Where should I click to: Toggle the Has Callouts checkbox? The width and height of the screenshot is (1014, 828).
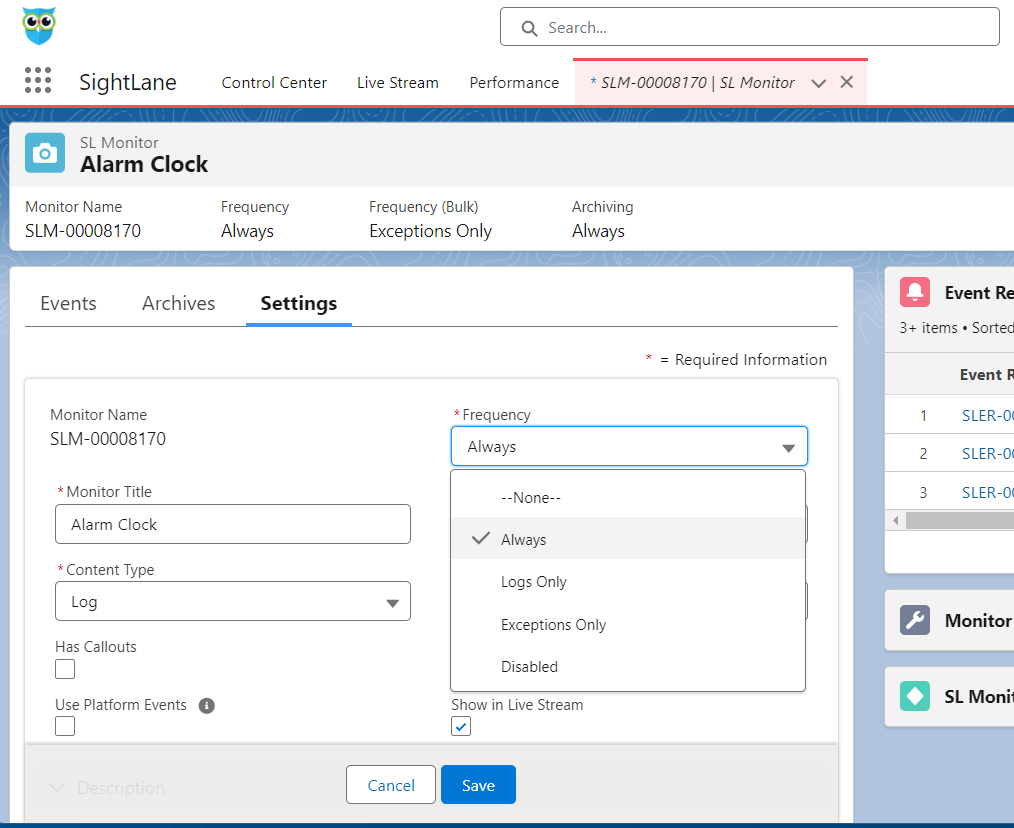click(x=65, y=669)
